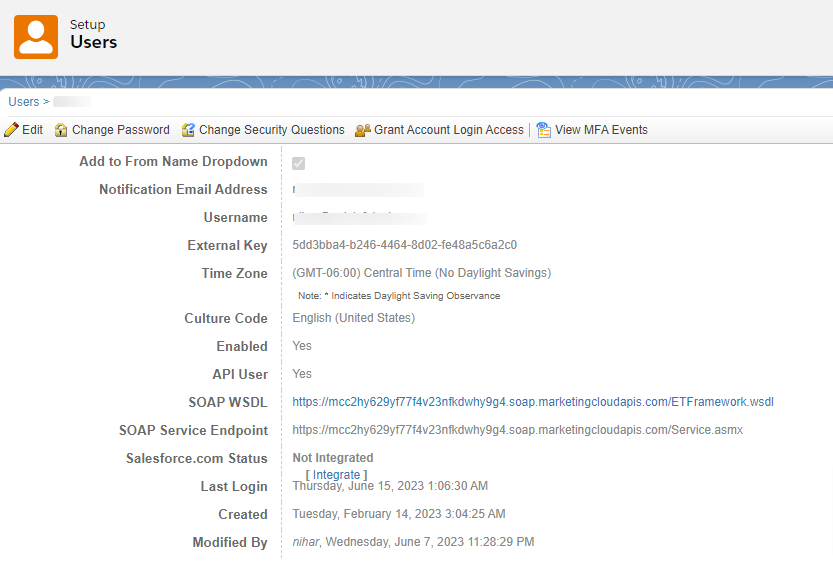Click the blurred user name in breadcrumb

pyautogui.click(x=72, y=101)
